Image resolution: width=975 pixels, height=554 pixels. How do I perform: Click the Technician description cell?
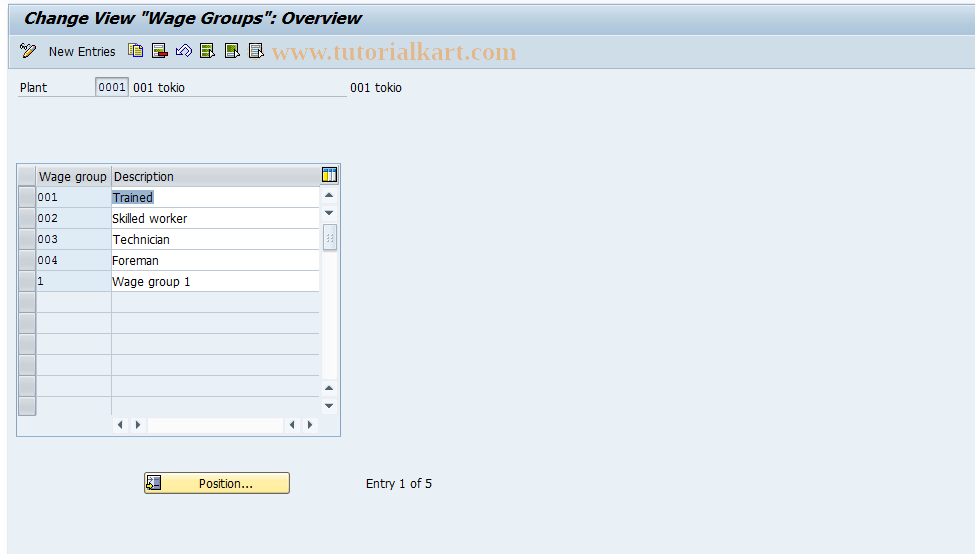215,239
